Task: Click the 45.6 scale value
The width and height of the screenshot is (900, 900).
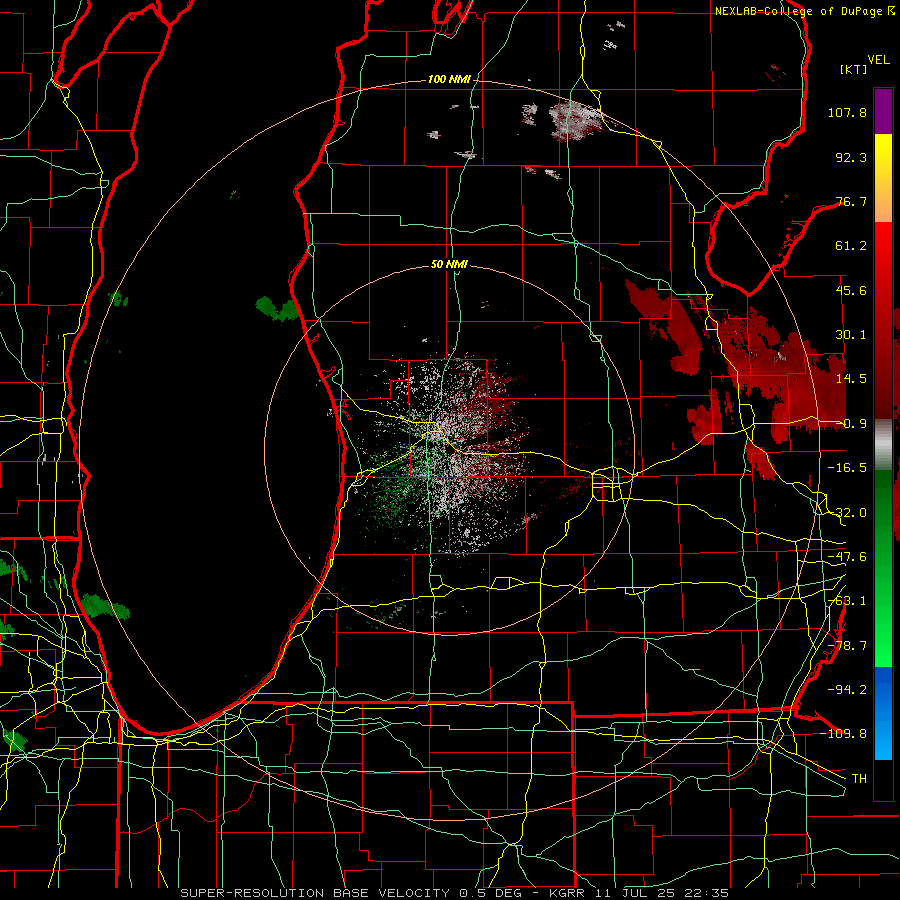Action: pos(851,290)
